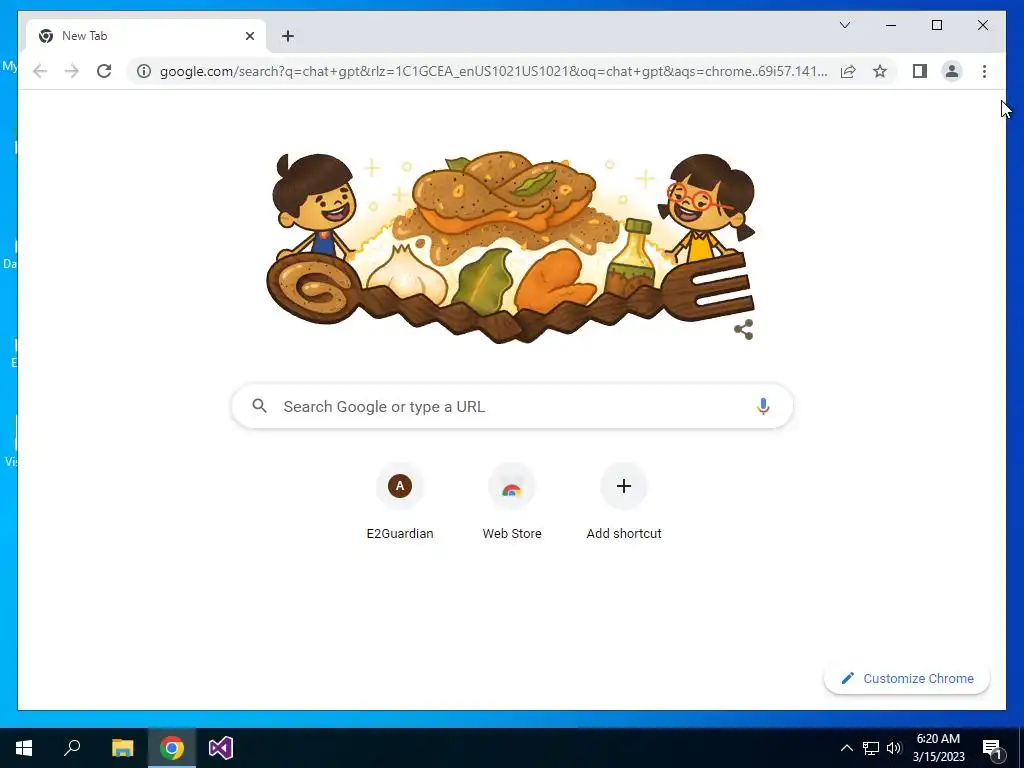The width and height of the screenshot is (1024, 768).
Task: View site information icon in address bar
Action: pos(144,71)
